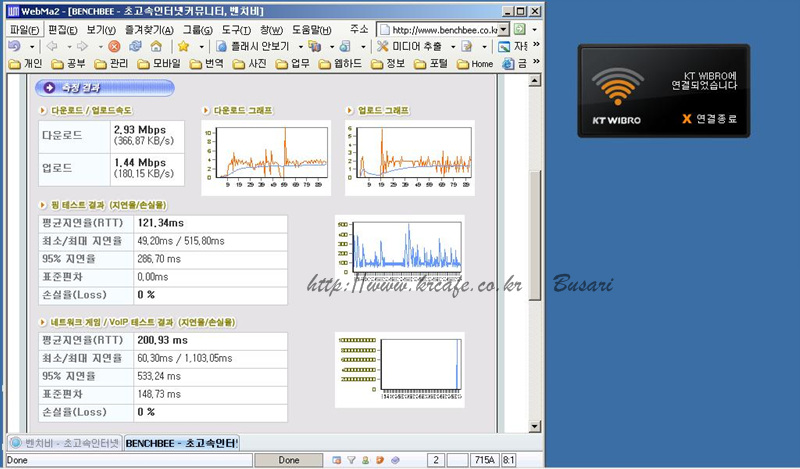The image size is (800, 469).
Task: Open the 도구(T) menu
Action: (x=236, y=30)
